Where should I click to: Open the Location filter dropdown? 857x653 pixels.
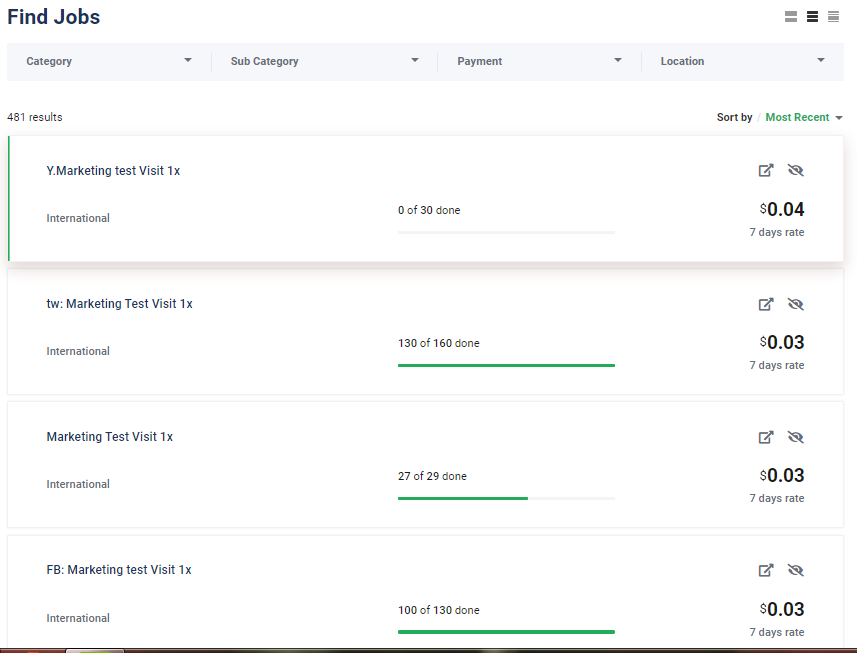tap(743, 61)
